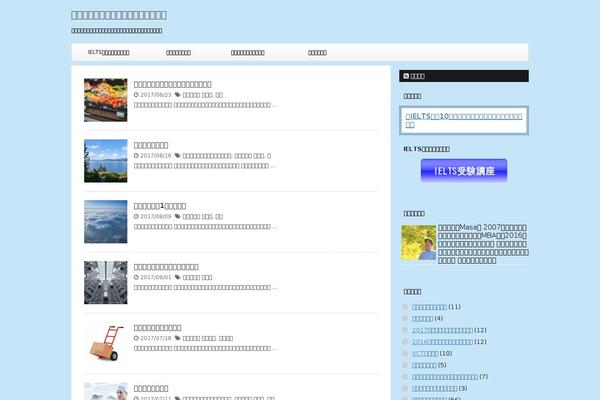The width and height of the screenshot is (600, 400).
Task: Click the tag icon in the 2017/08/23 post row
Action: 178,95
